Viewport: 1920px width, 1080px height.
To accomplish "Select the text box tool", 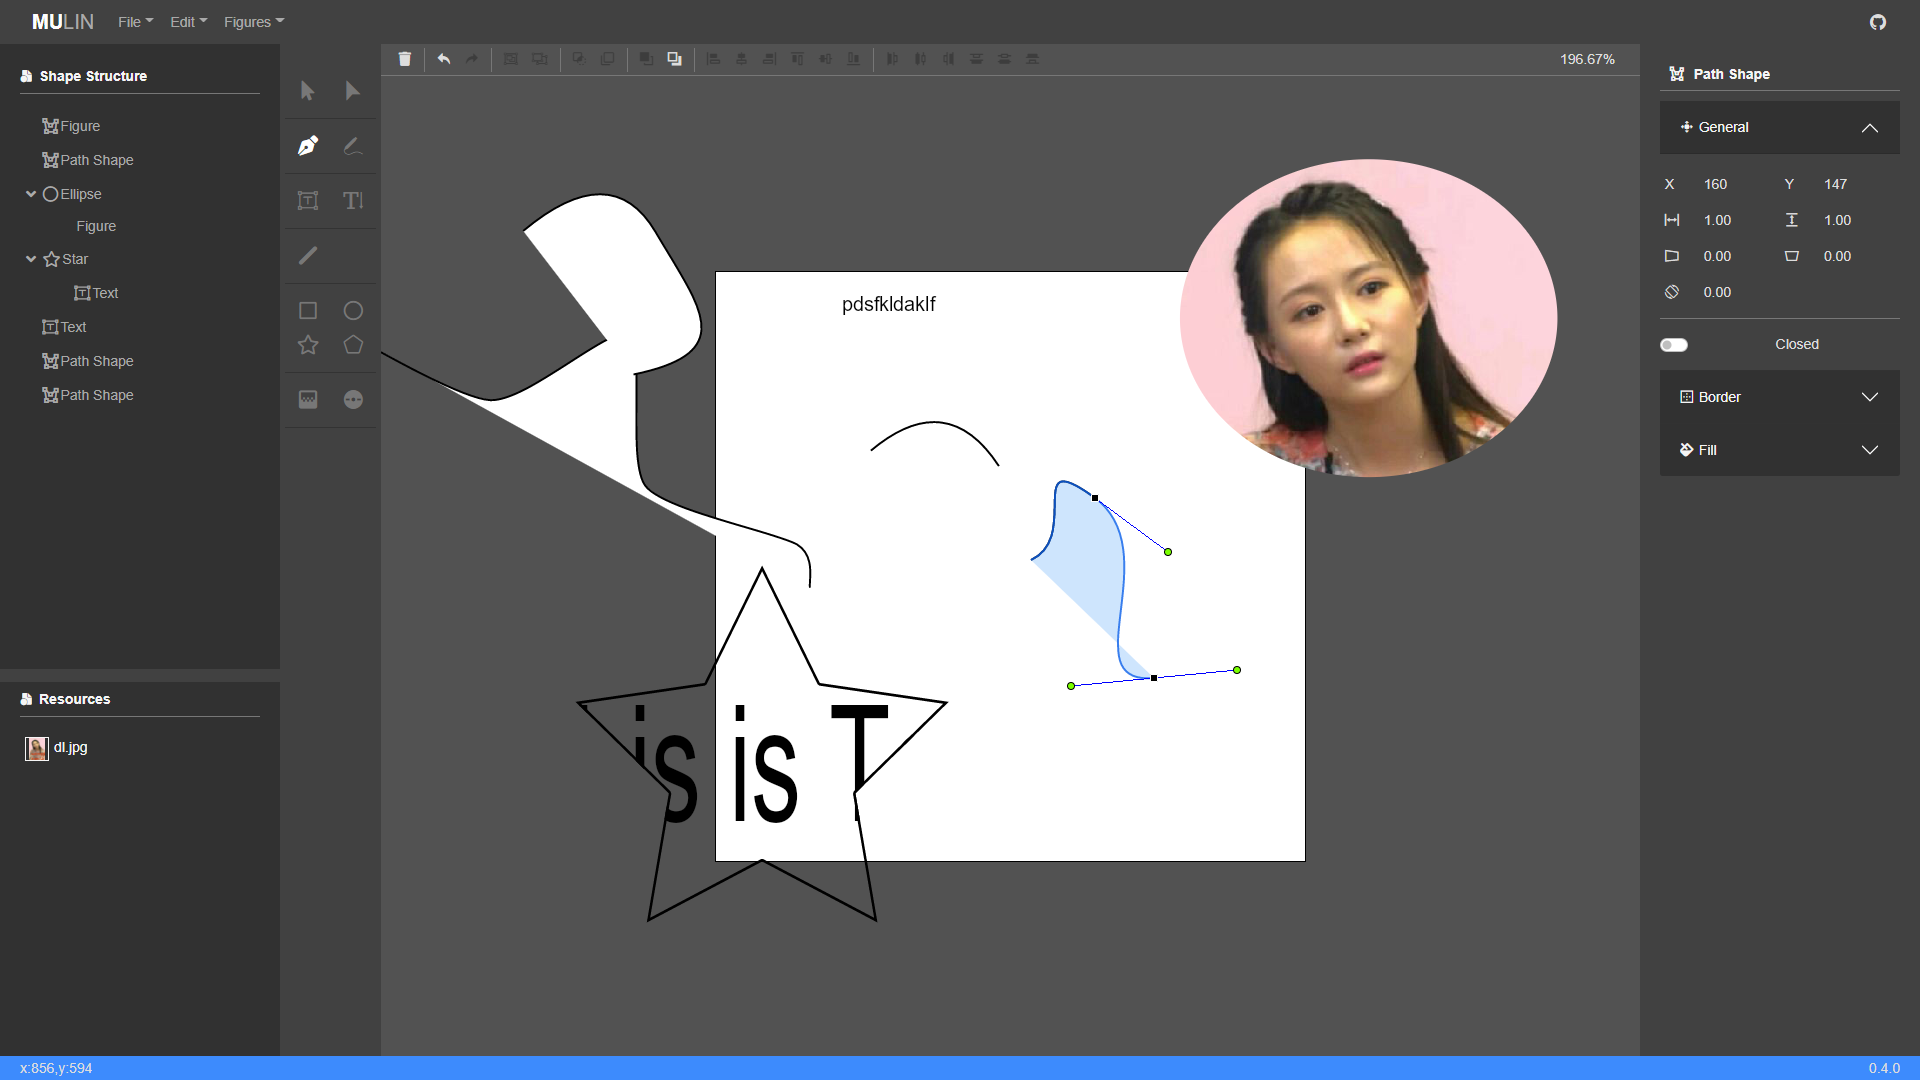I will pos(308,201).
